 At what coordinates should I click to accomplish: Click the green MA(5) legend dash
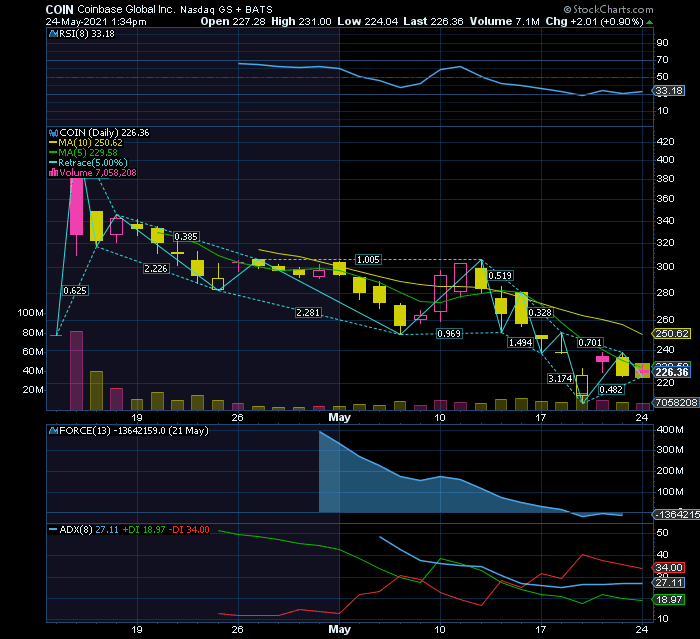[x=53, y=153]
